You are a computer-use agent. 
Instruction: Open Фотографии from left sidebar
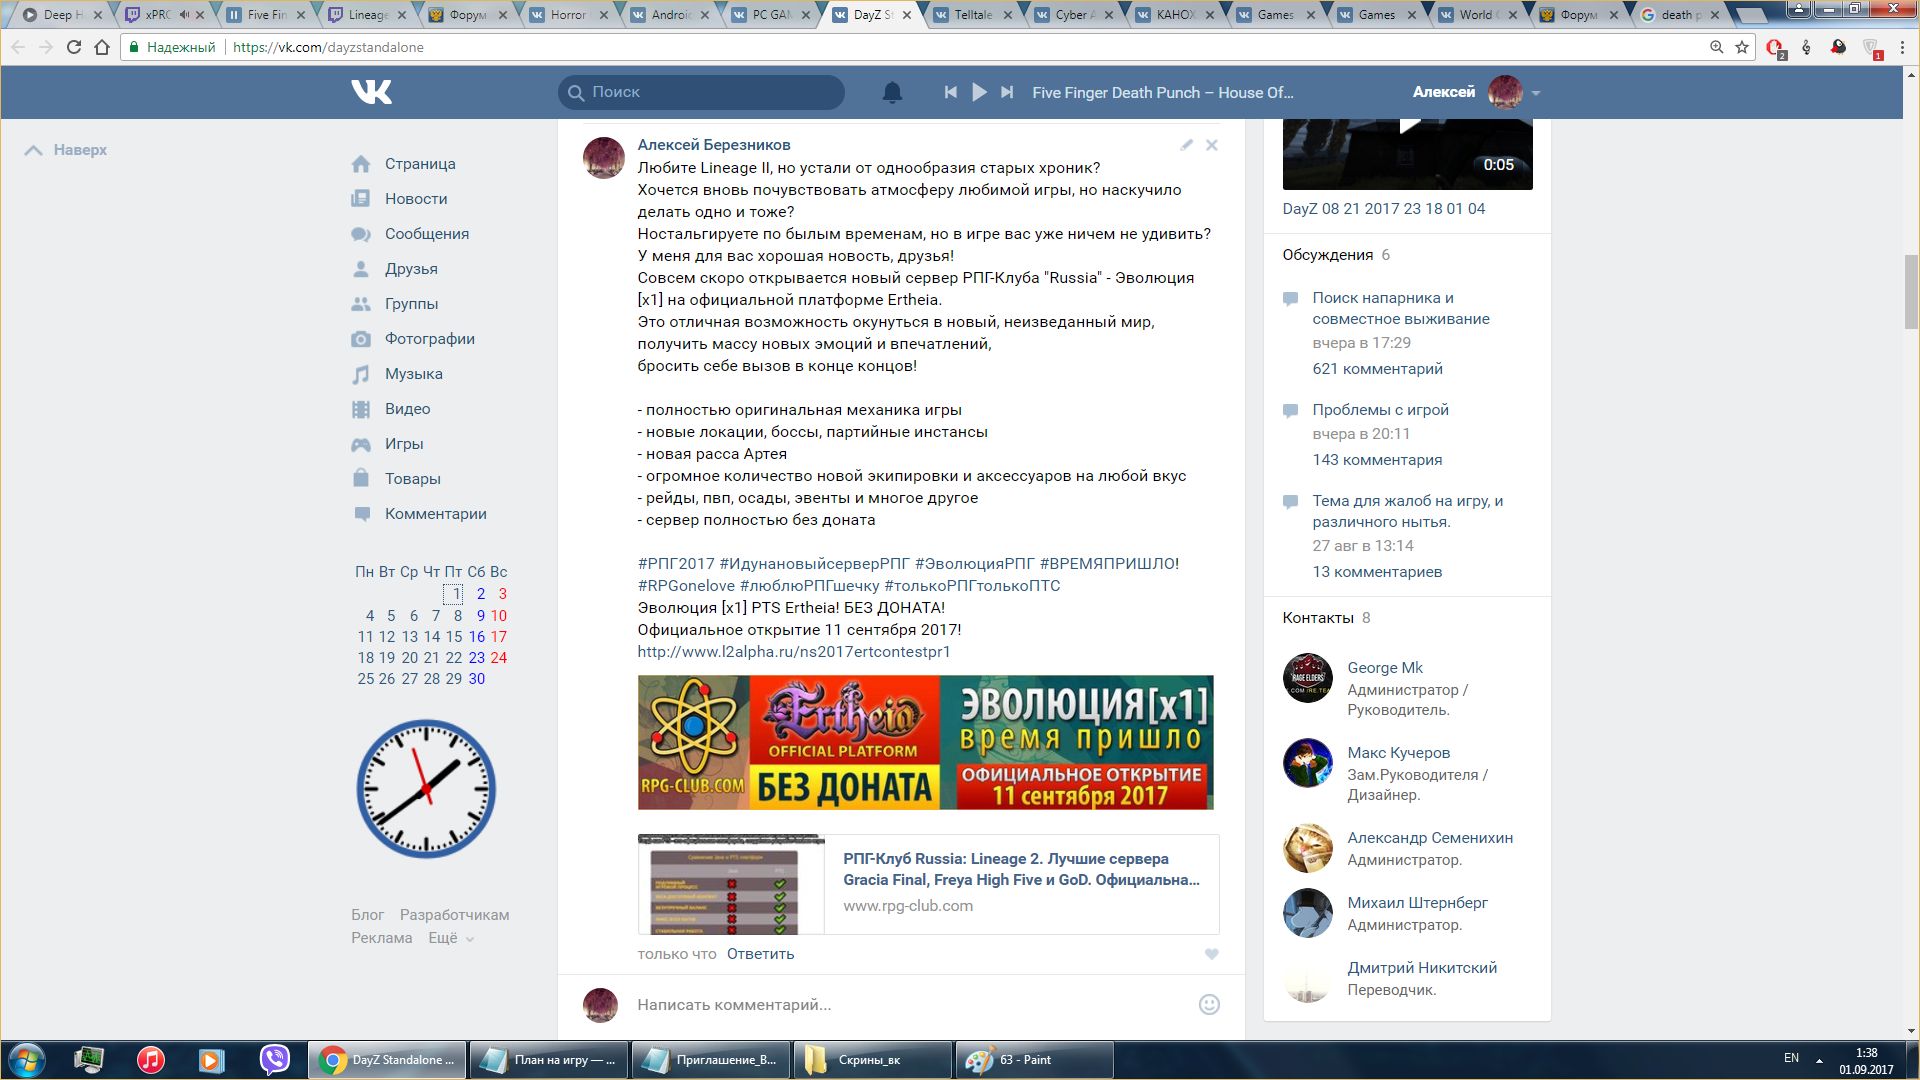pos(430,339)
